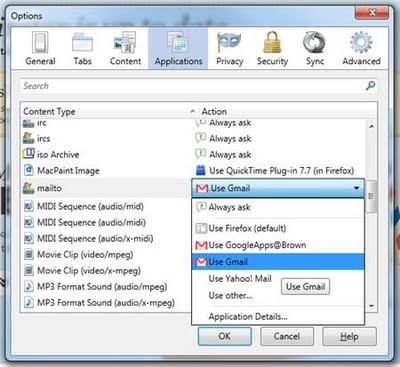Viewport: 400px width, 367px height.
Task: Open the Advanced pane with gear icon
Action: click(361, 49)
